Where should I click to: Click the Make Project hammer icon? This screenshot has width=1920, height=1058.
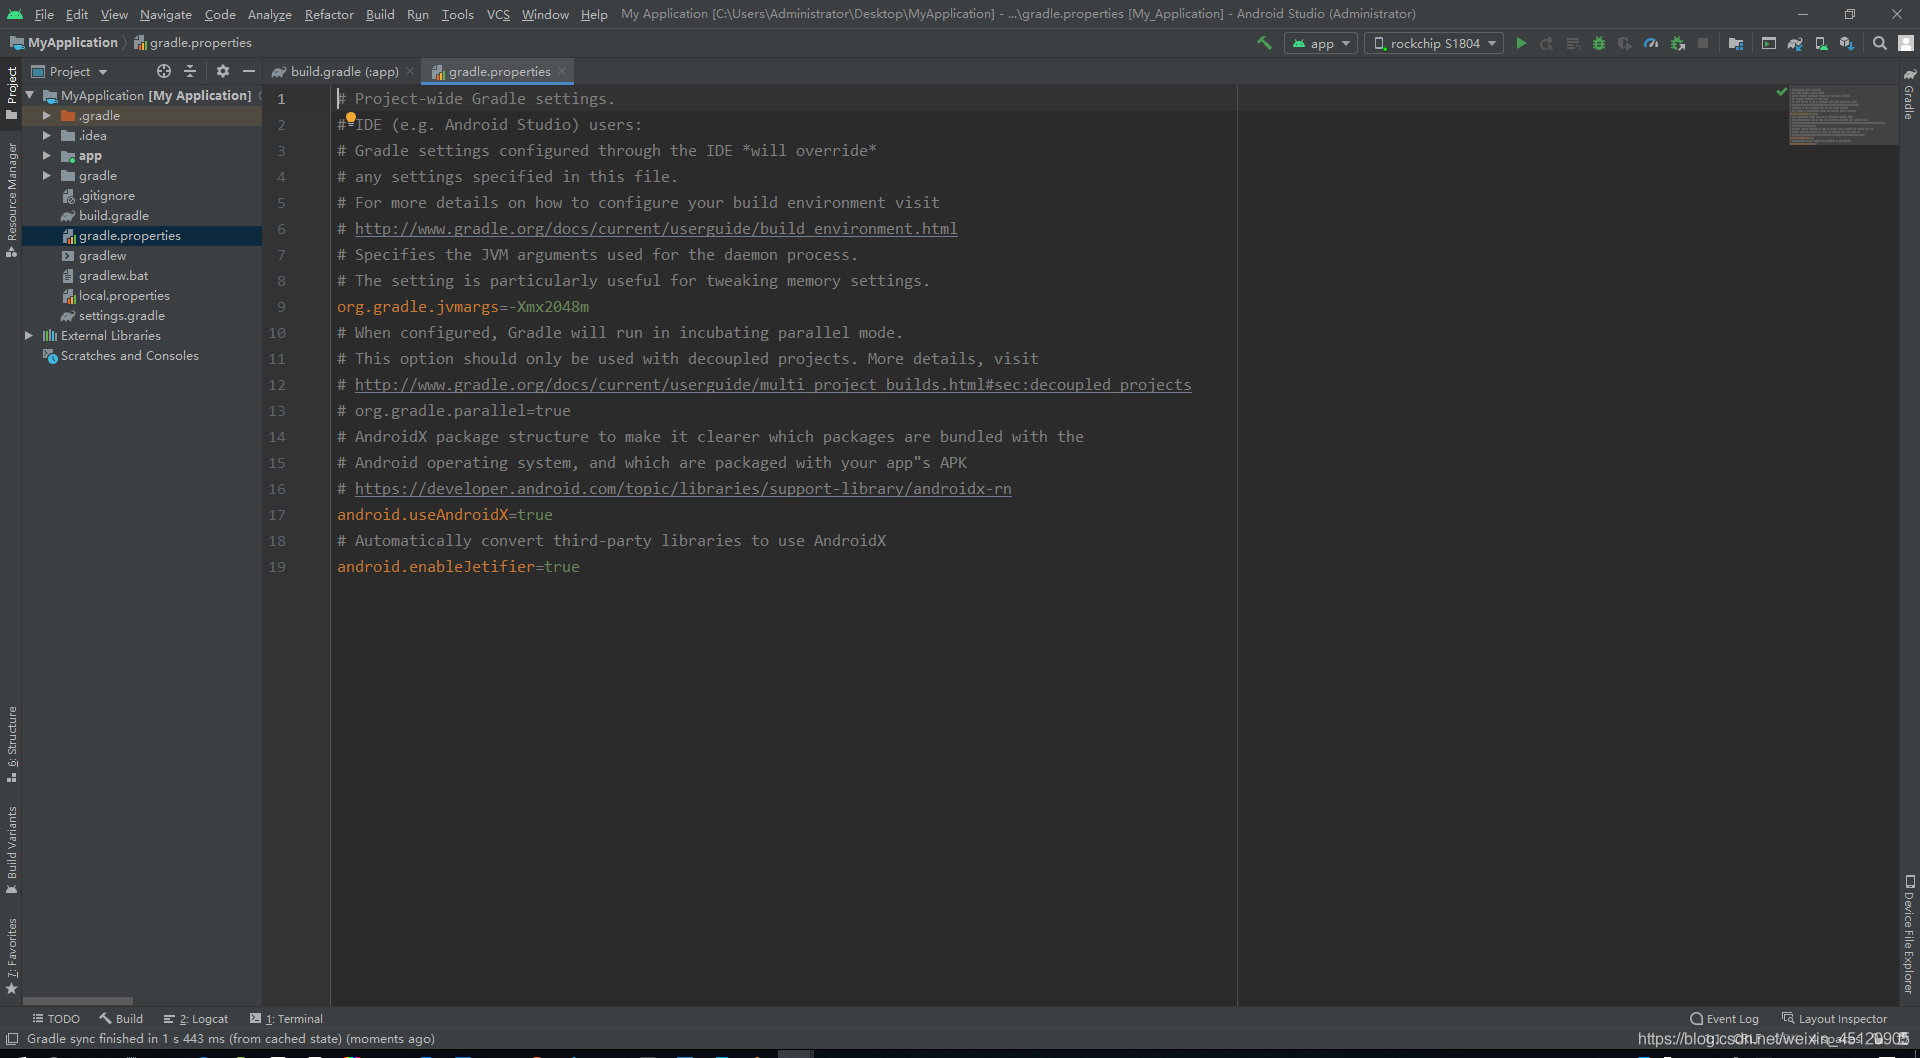(1264, 43)
